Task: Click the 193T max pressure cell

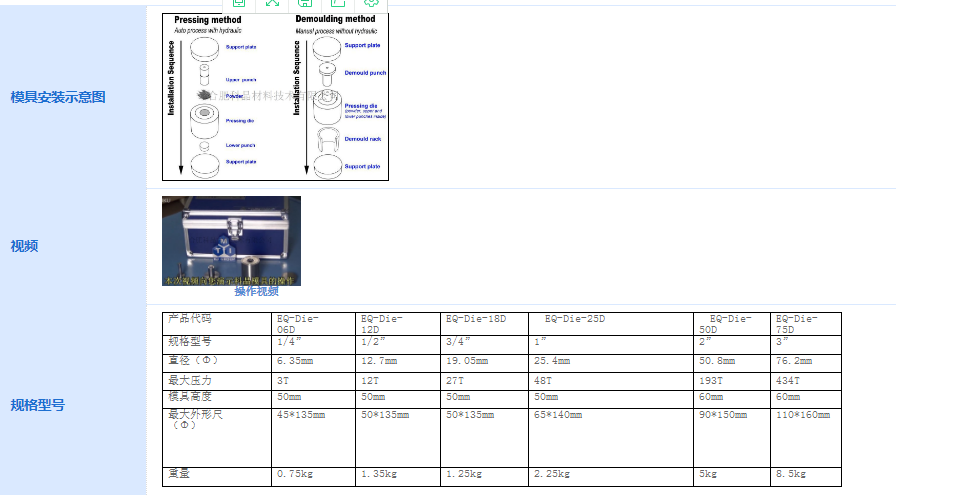Action: coord(732,381)
